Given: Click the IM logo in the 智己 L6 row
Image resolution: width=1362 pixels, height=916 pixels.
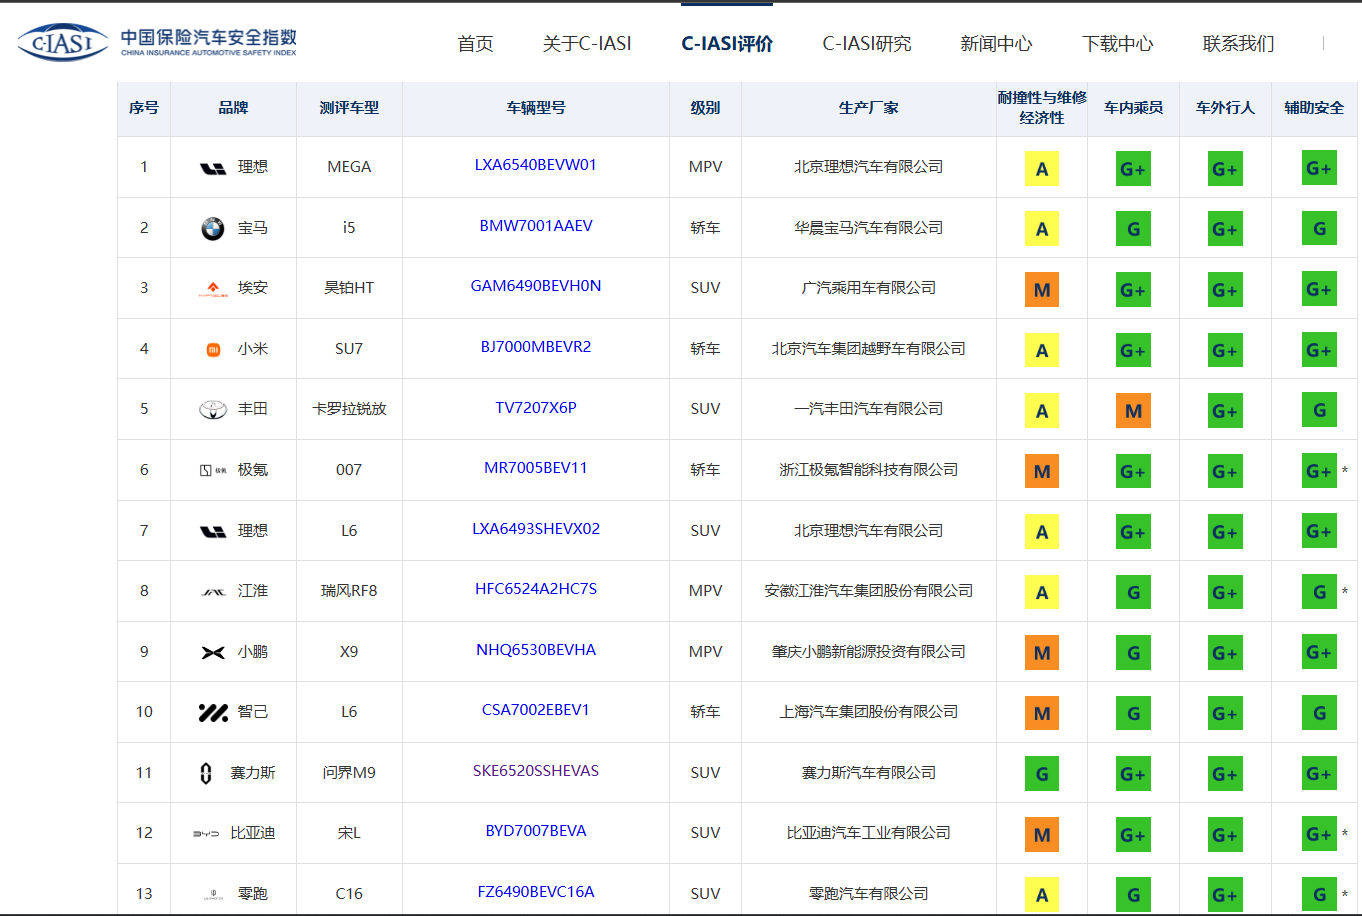Looking at the screenshot, I should (213, 713).
